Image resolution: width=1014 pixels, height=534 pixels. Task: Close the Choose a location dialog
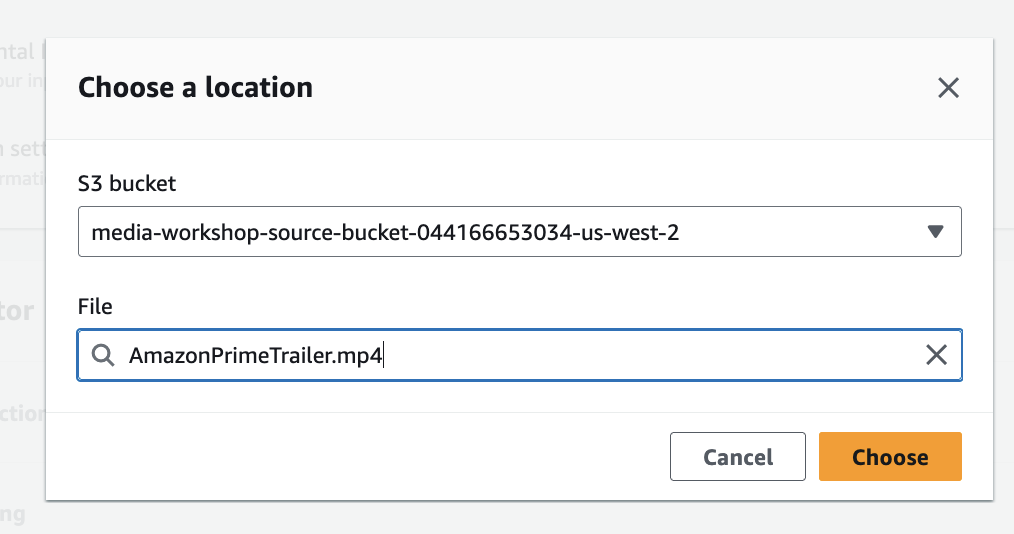coord(948,88)
